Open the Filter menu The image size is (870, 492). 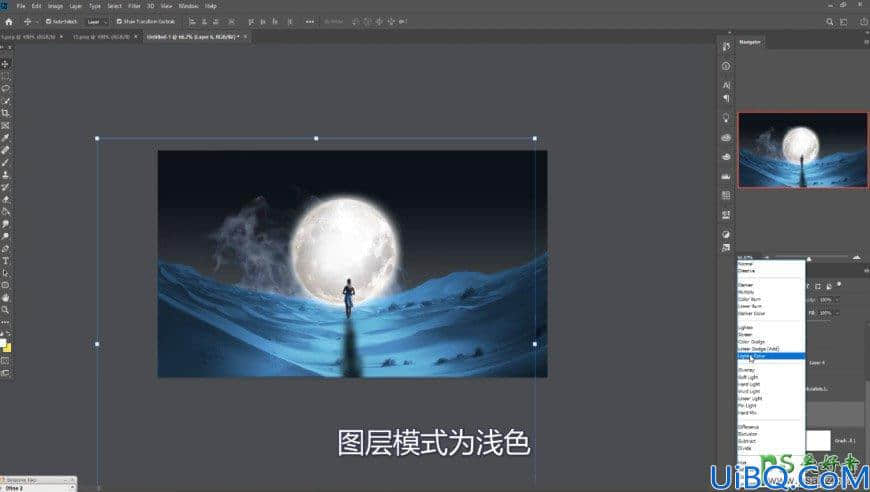click(x=134, y=6)
